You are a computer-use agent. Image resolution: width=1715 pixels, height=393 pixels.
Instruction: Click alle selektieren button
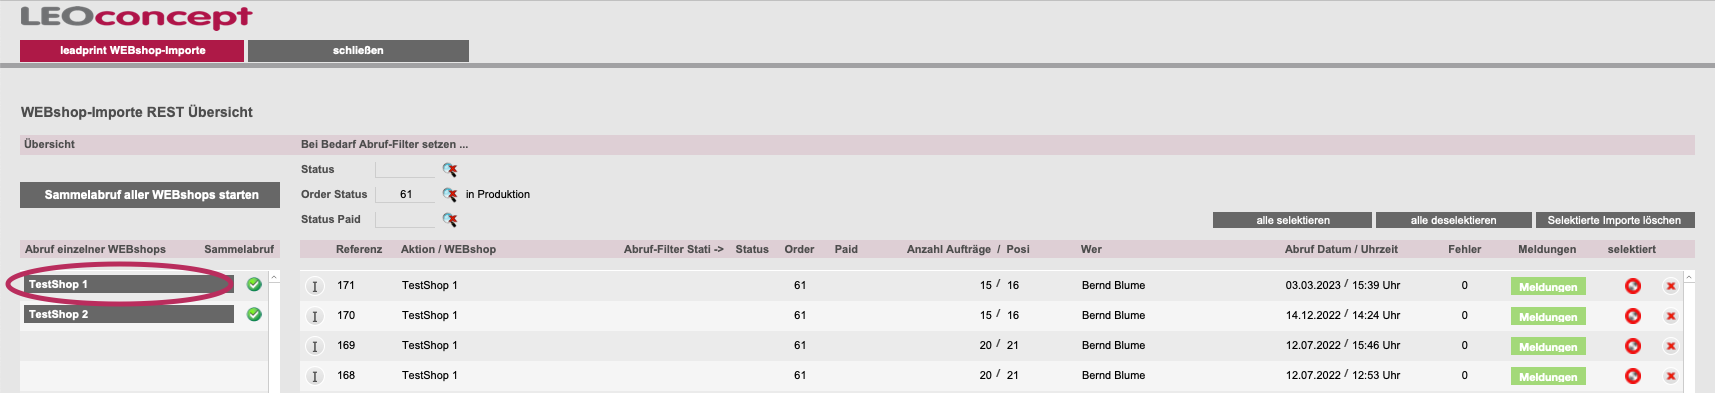click(1292, 220)
